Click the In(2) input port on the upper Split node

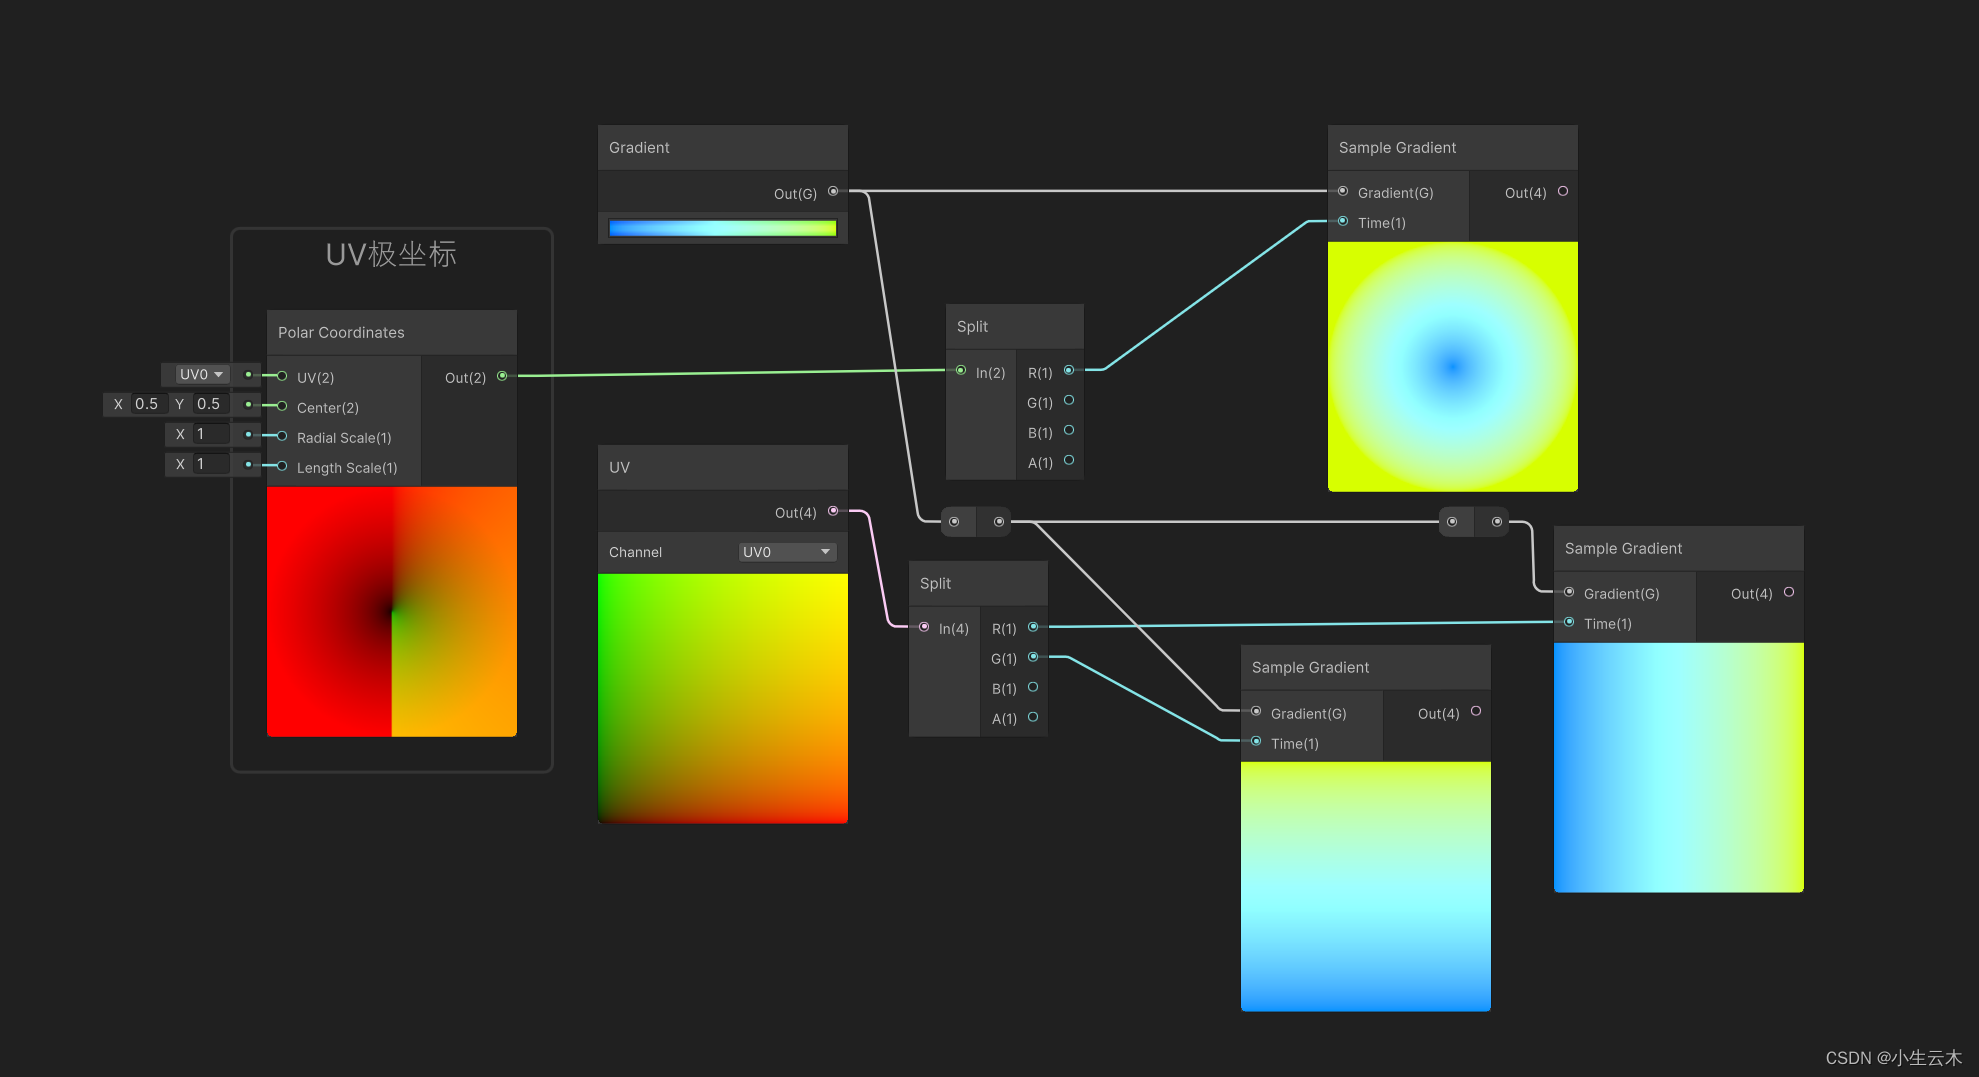click(x=960, y=370)
